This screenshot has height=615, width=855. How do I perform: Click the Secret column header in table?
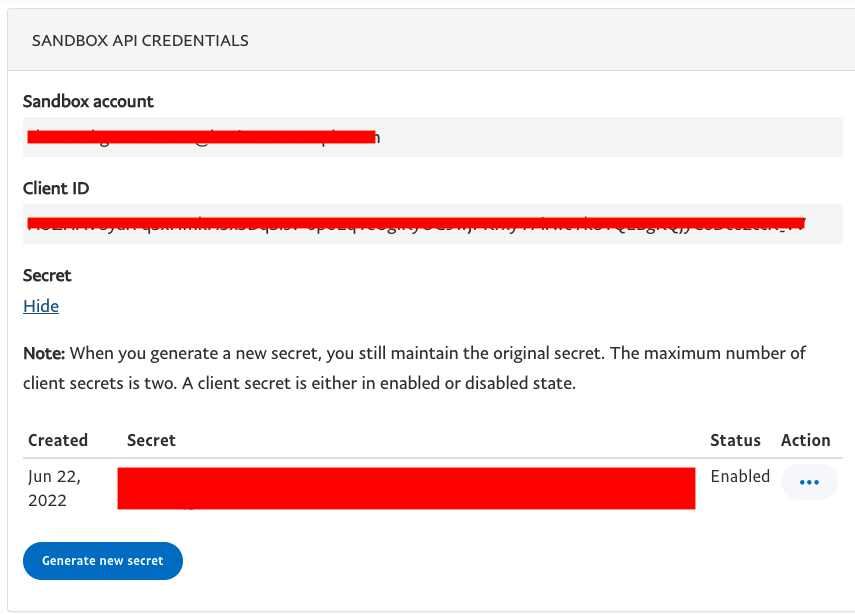(x=151, y=440)
